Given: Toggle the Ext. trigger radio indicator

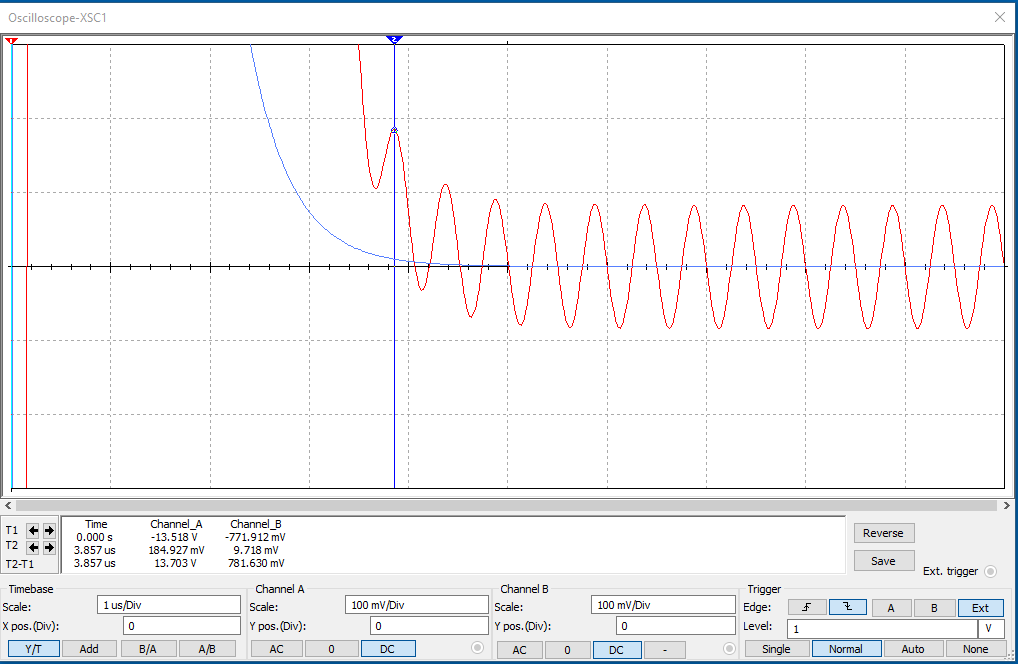Looking at the screenshot, I should pyautogui.click(x=990, y=571).
